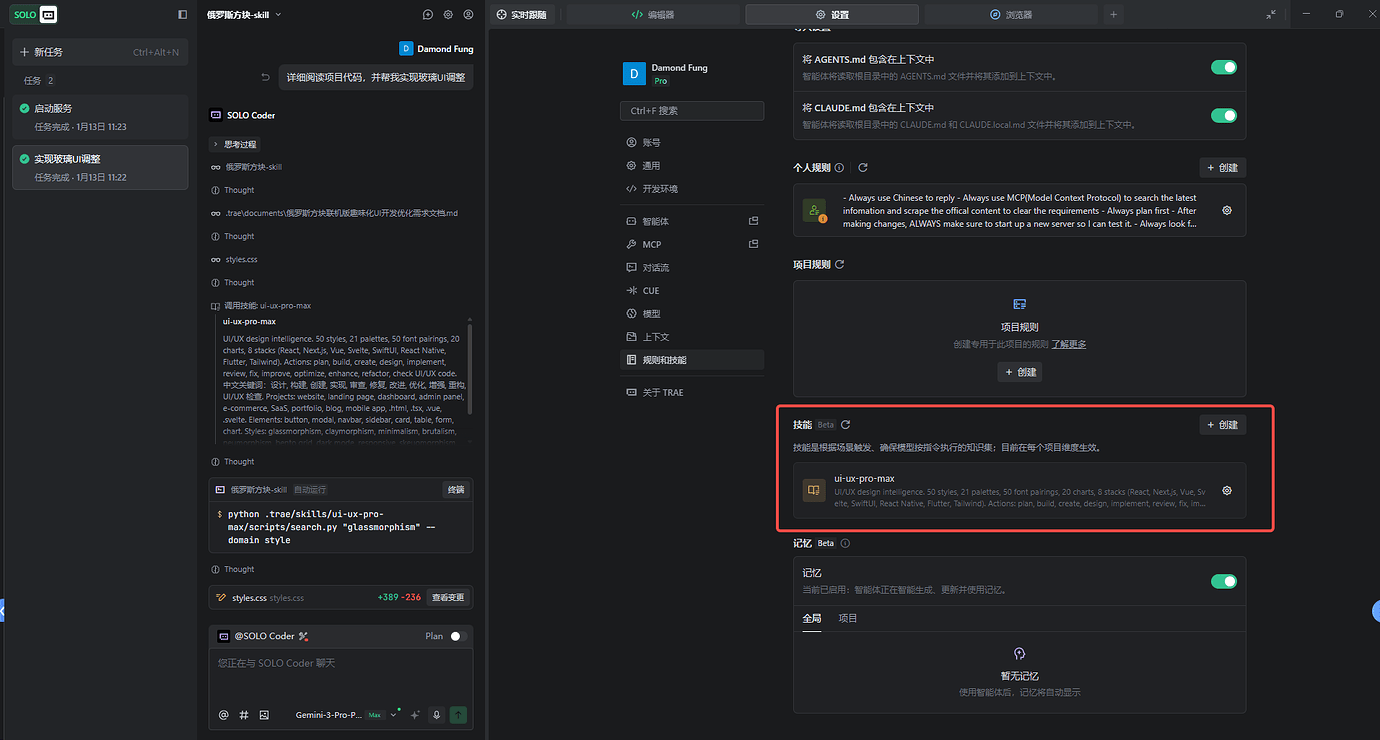Click the sparkle prompt-enhance icon
The width and height of the screenshot is (1380, 740).
415,715
